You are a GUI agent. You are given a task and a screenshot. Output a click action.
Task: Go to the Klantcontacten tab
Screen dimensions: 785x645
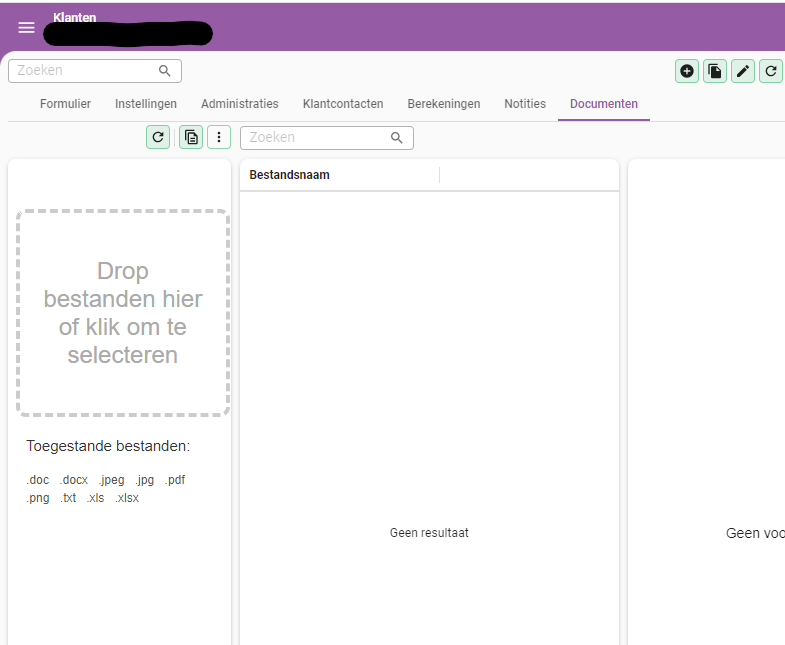click(343, 104)
